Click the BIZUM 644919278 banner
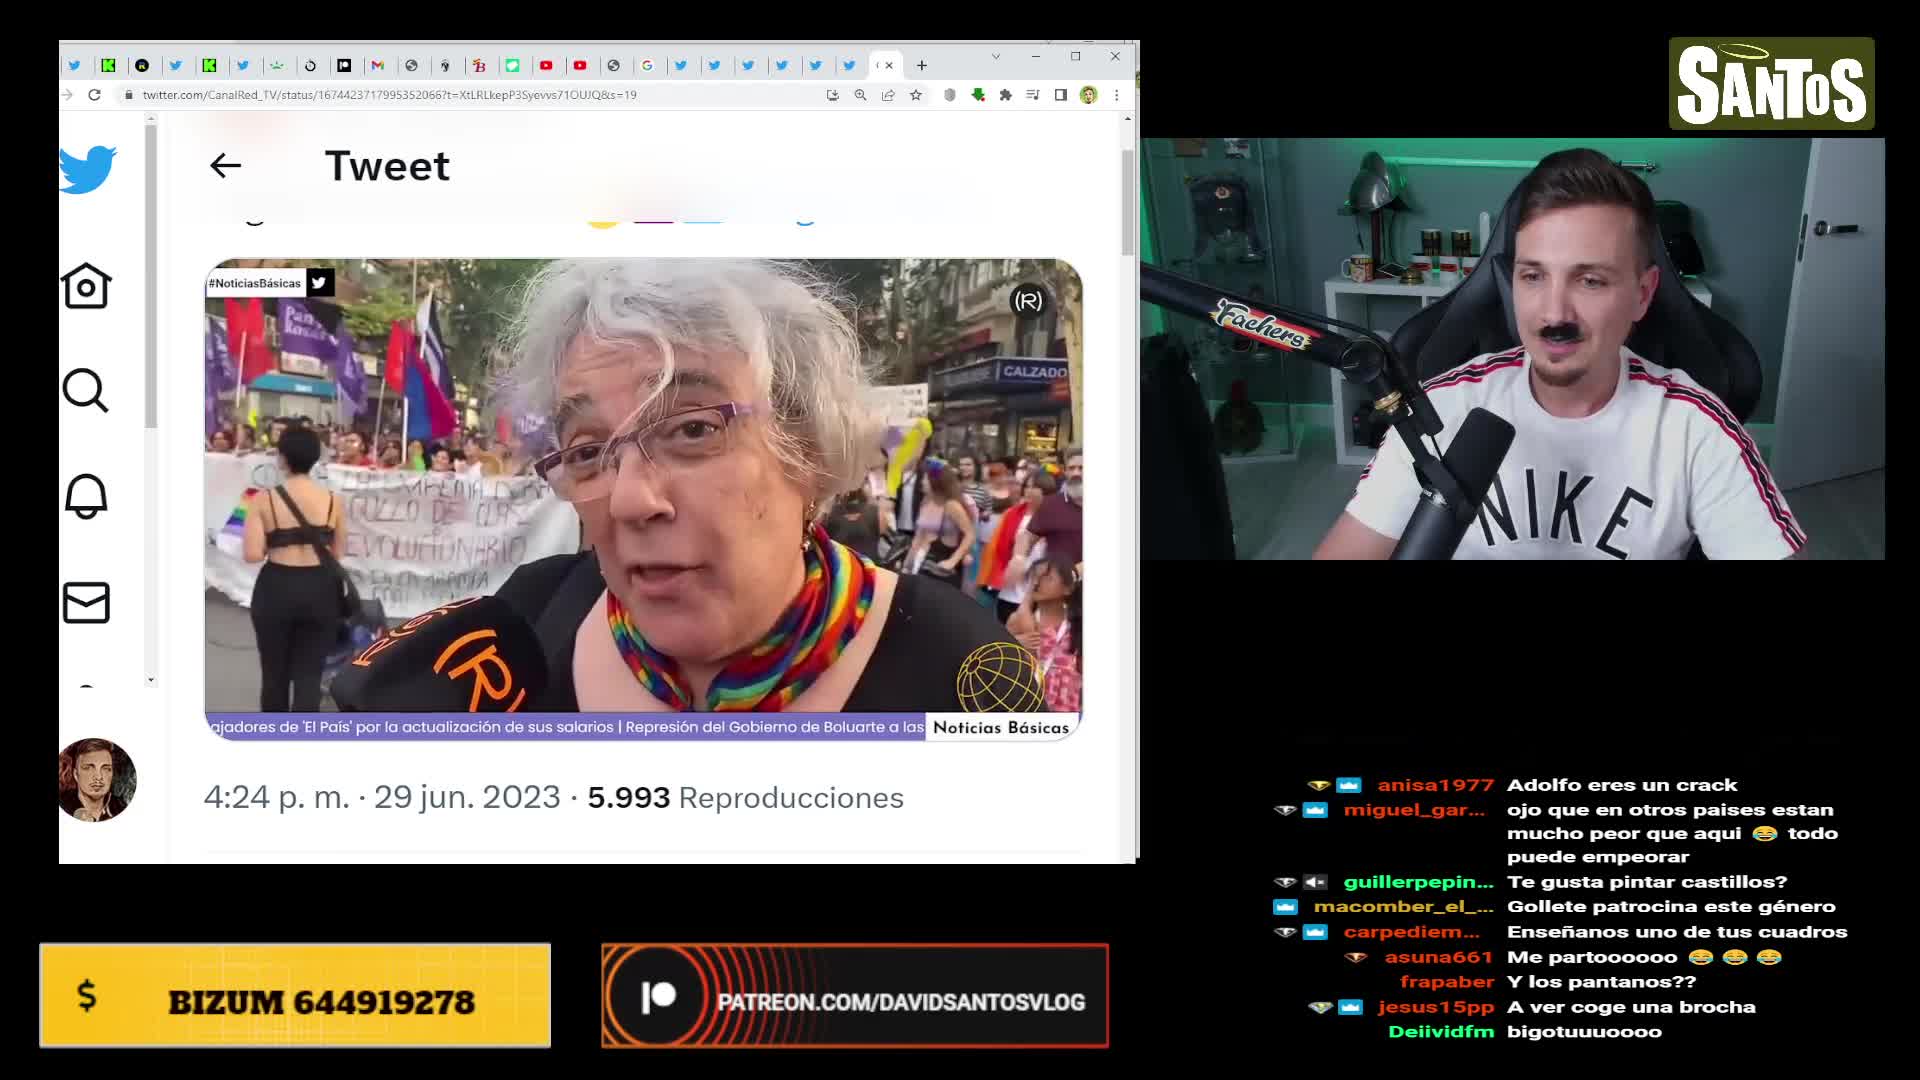 pos(295,996)
